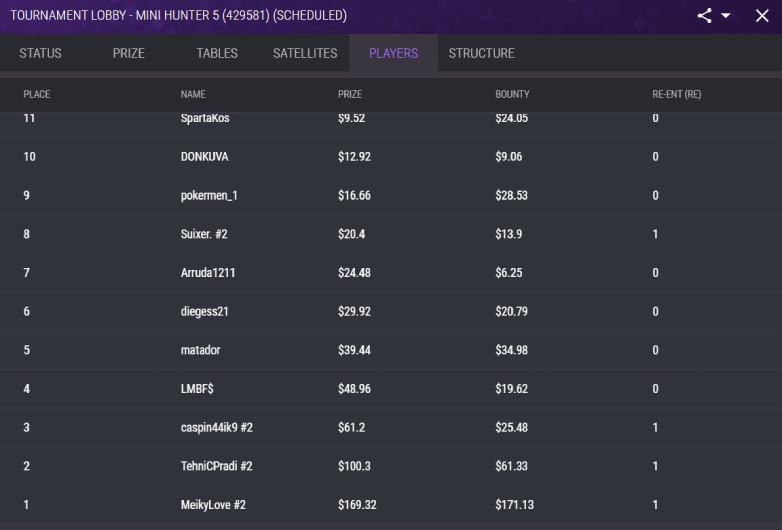
Task: Click prize value $61.2
Action: pos(352,427)
